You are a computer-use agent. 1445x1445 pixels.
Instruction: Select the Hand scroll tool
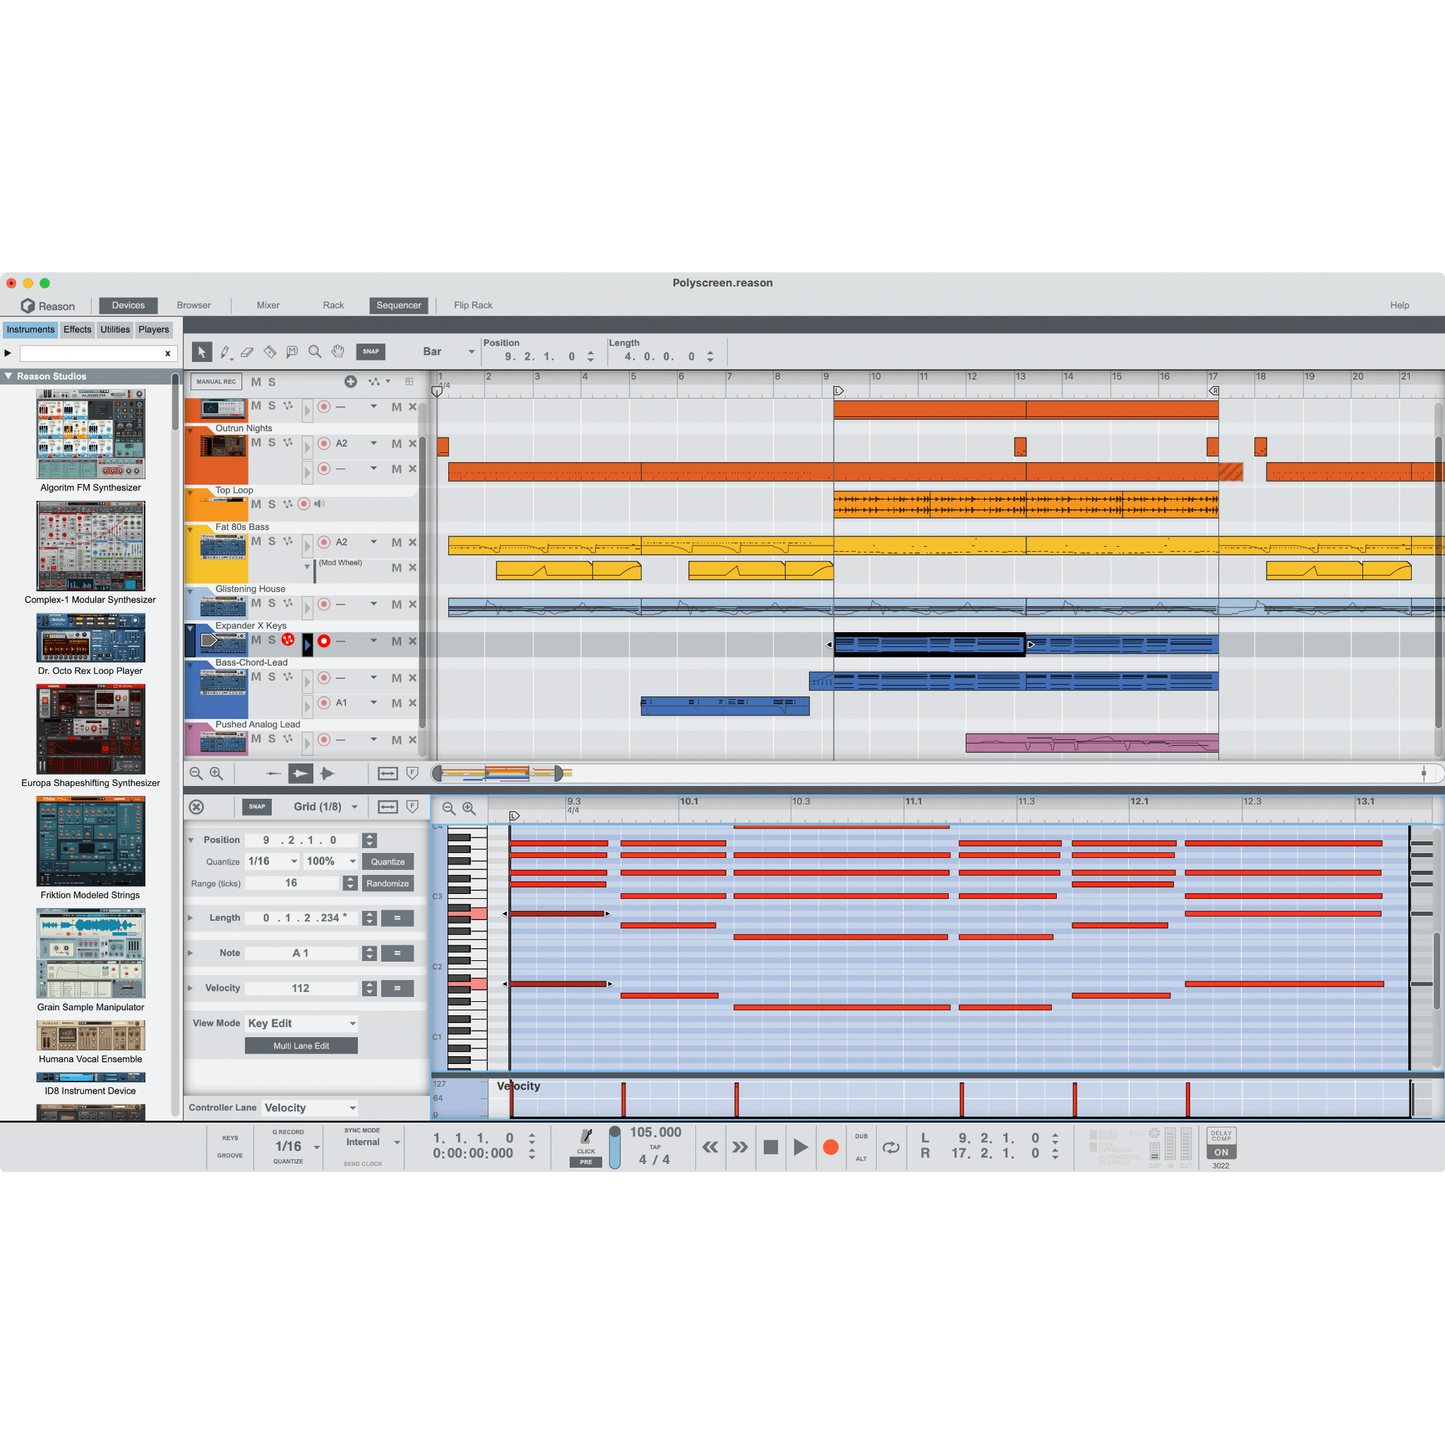point(337,351)
